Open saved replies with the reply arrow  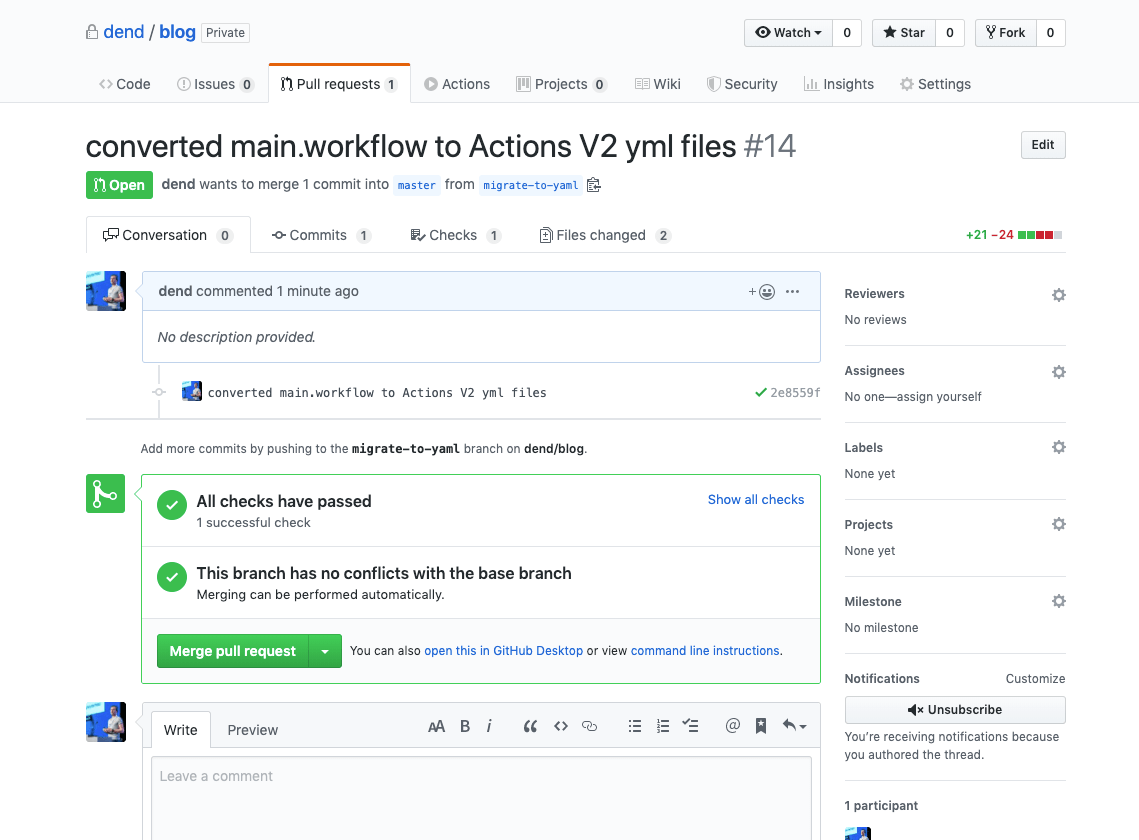[794, 725]
